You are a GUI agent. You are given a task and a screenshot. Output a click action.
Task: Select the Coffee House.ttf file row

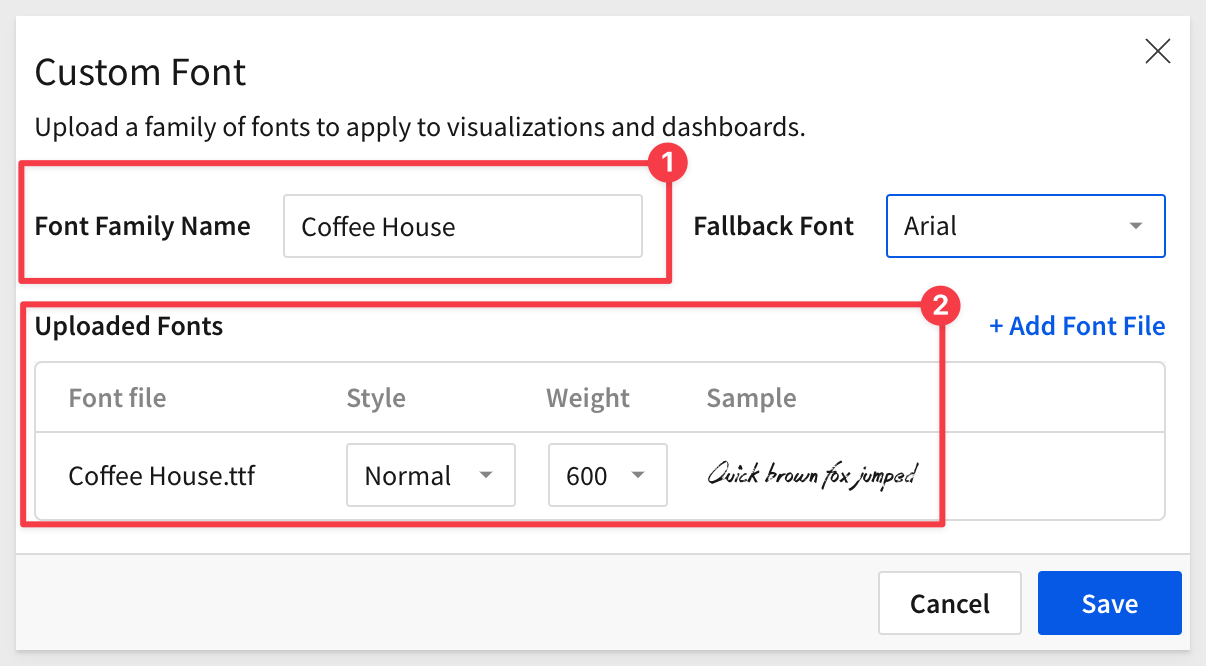coord(600,475)
